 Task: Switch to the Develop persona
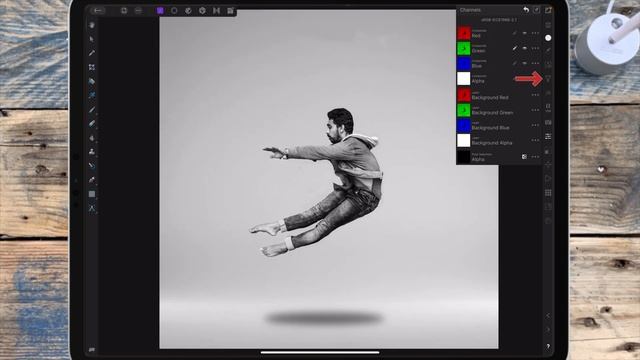(x=202, y=11)
